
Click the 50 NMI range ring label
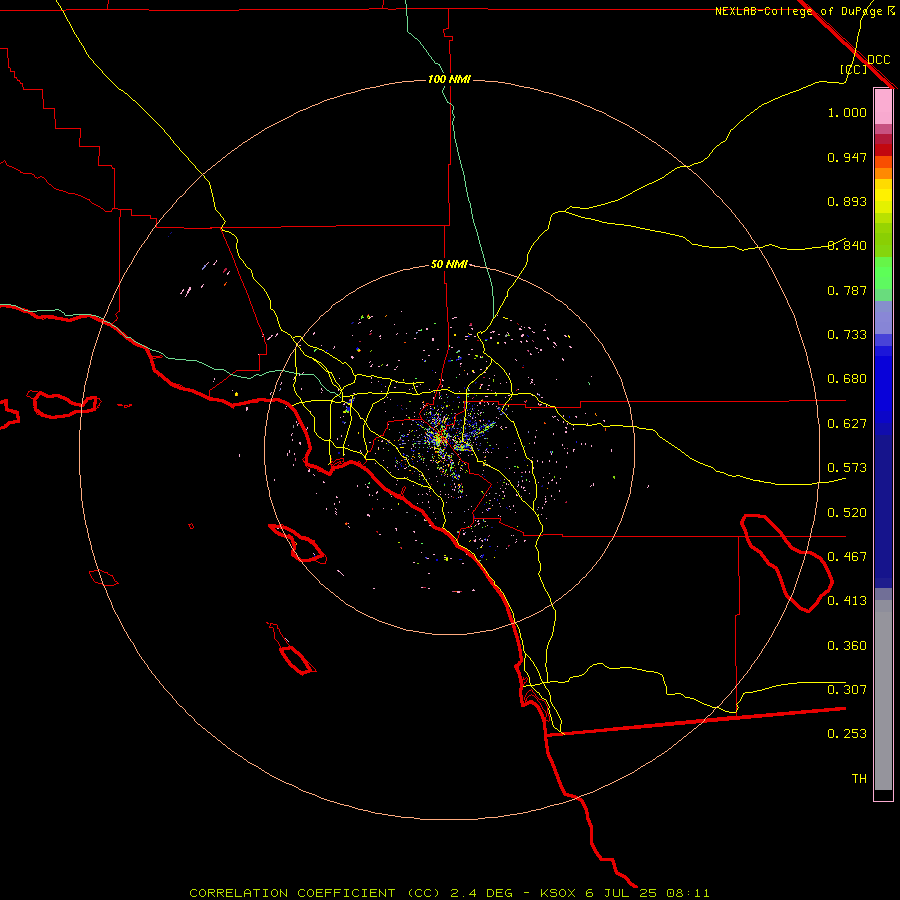point(449,264)
